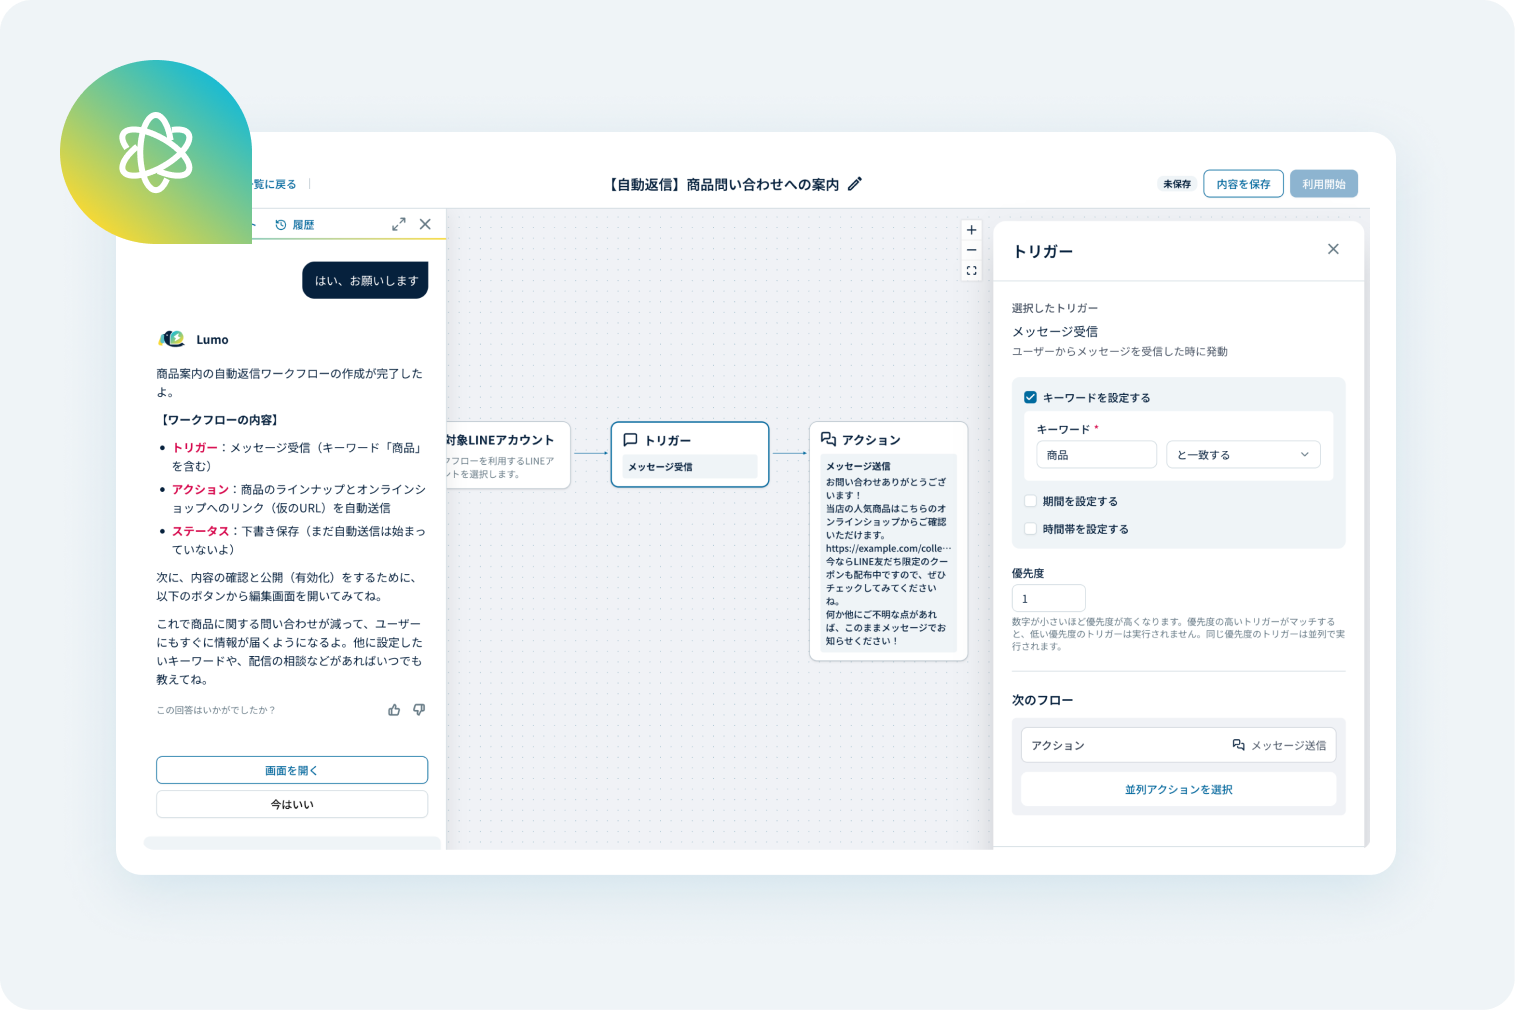The width and height of the screenshot is (1515, 1010).
Task: Enable 時間帯を設定する checkbox
Action: click(x=1030, y=529)
